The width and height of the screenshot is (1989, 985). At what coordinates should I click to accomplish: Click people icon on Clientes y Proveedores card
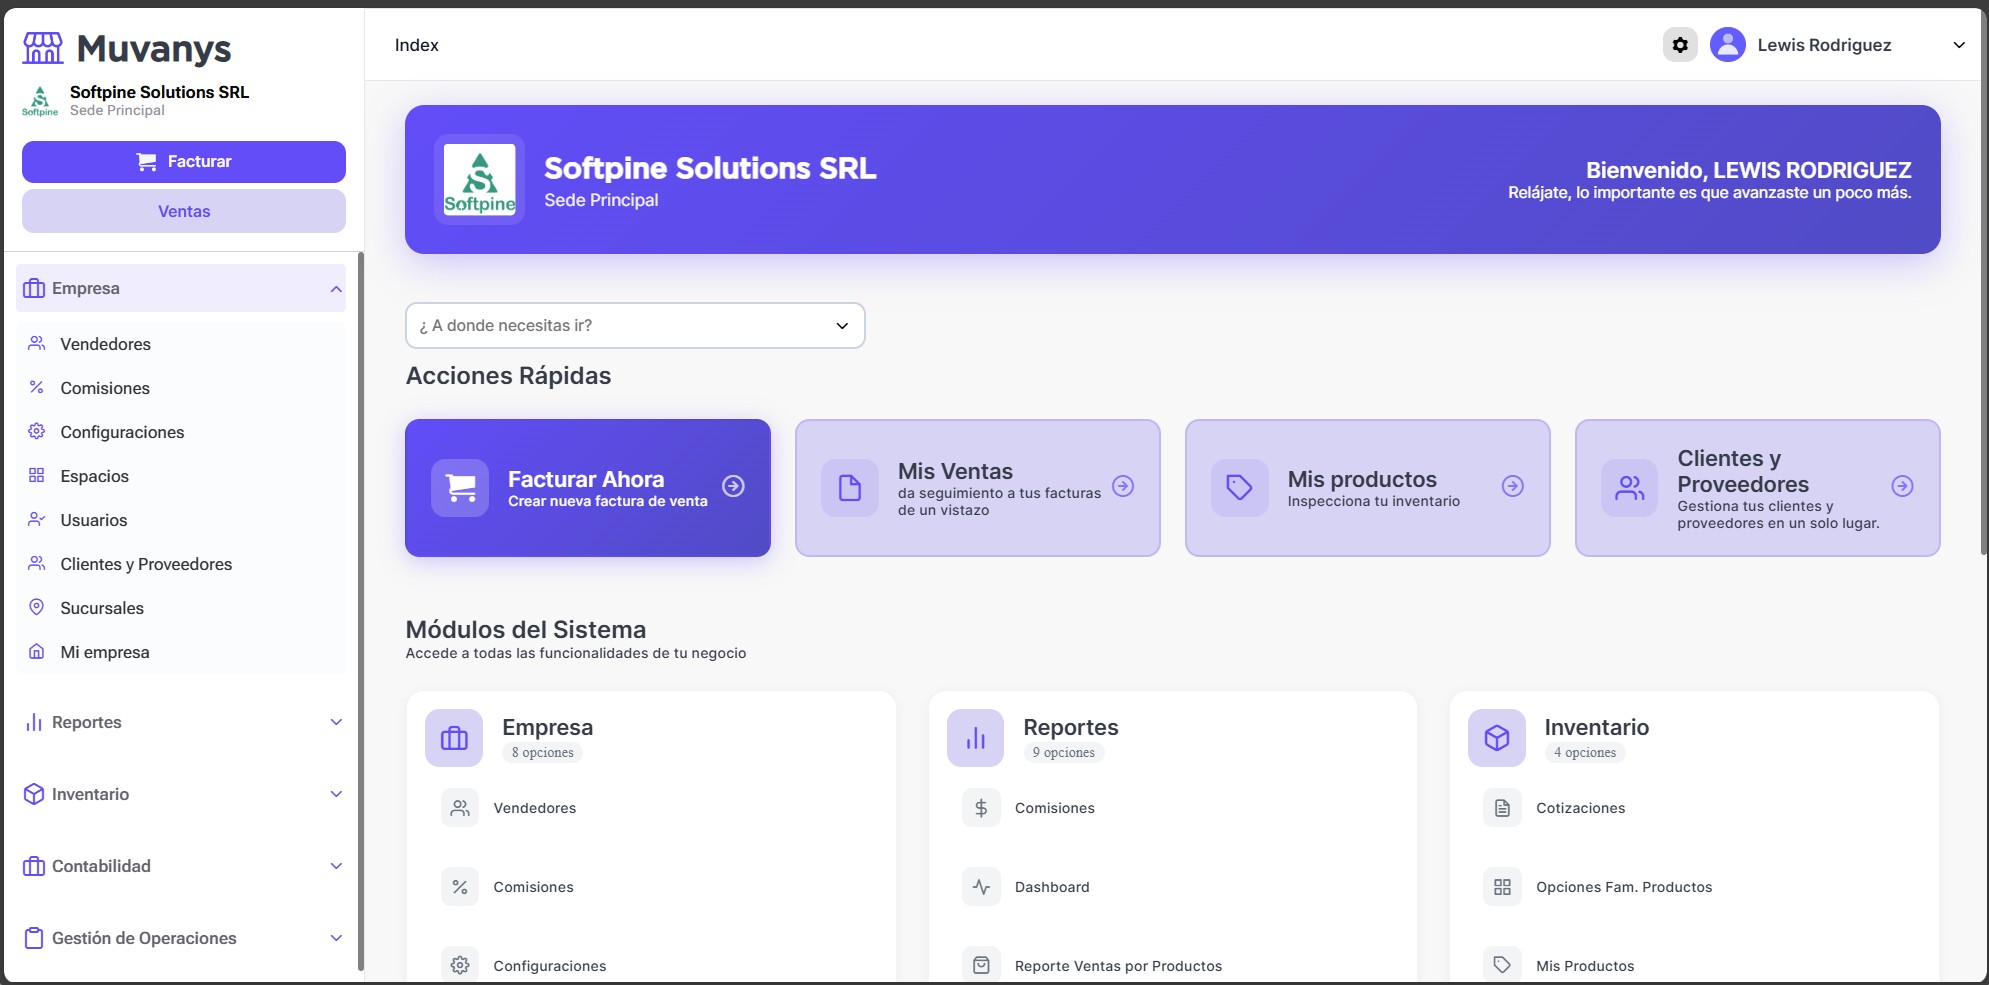pos(1629,488)
